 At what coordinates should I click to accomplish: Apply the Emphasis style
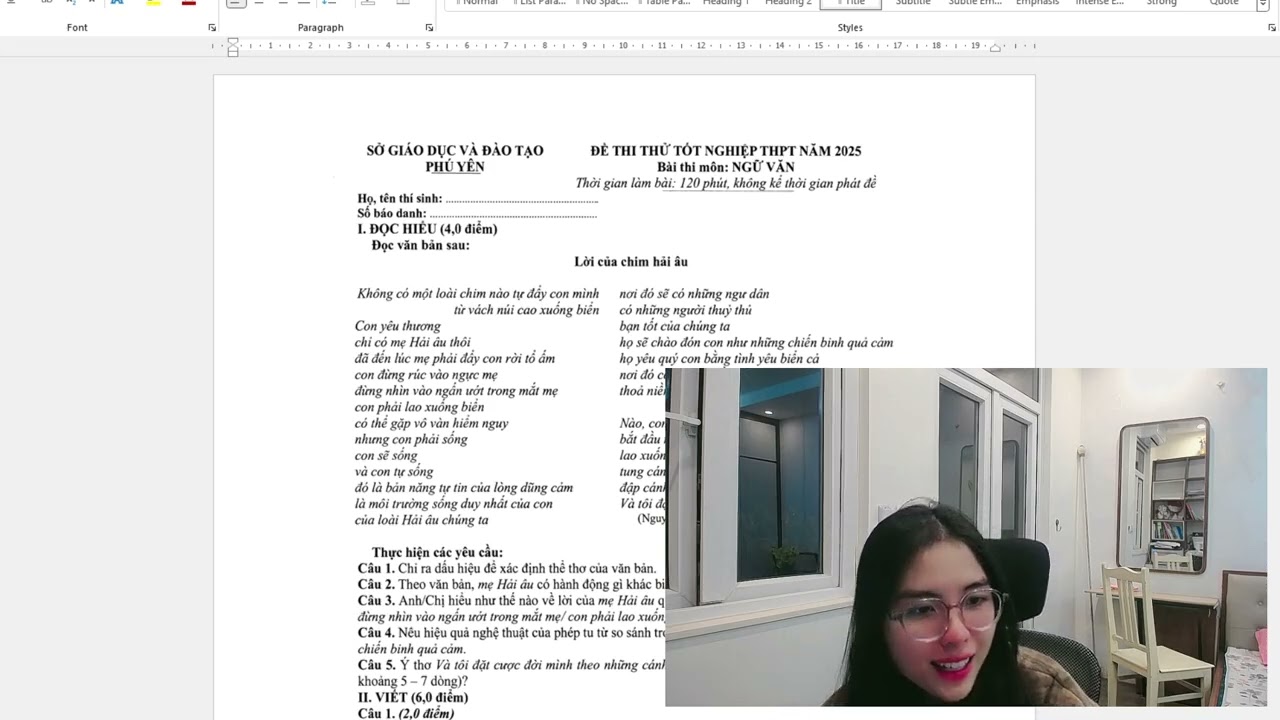coord(1037,3)
